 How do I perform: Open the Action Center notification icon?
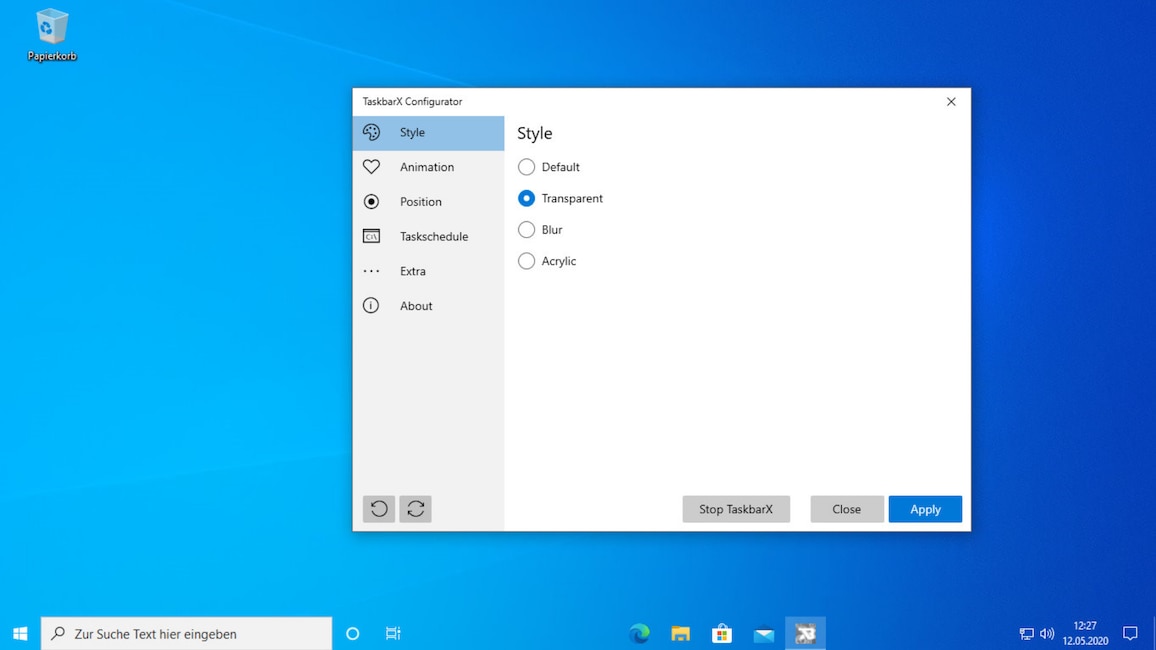click(x=1130, y=633)
